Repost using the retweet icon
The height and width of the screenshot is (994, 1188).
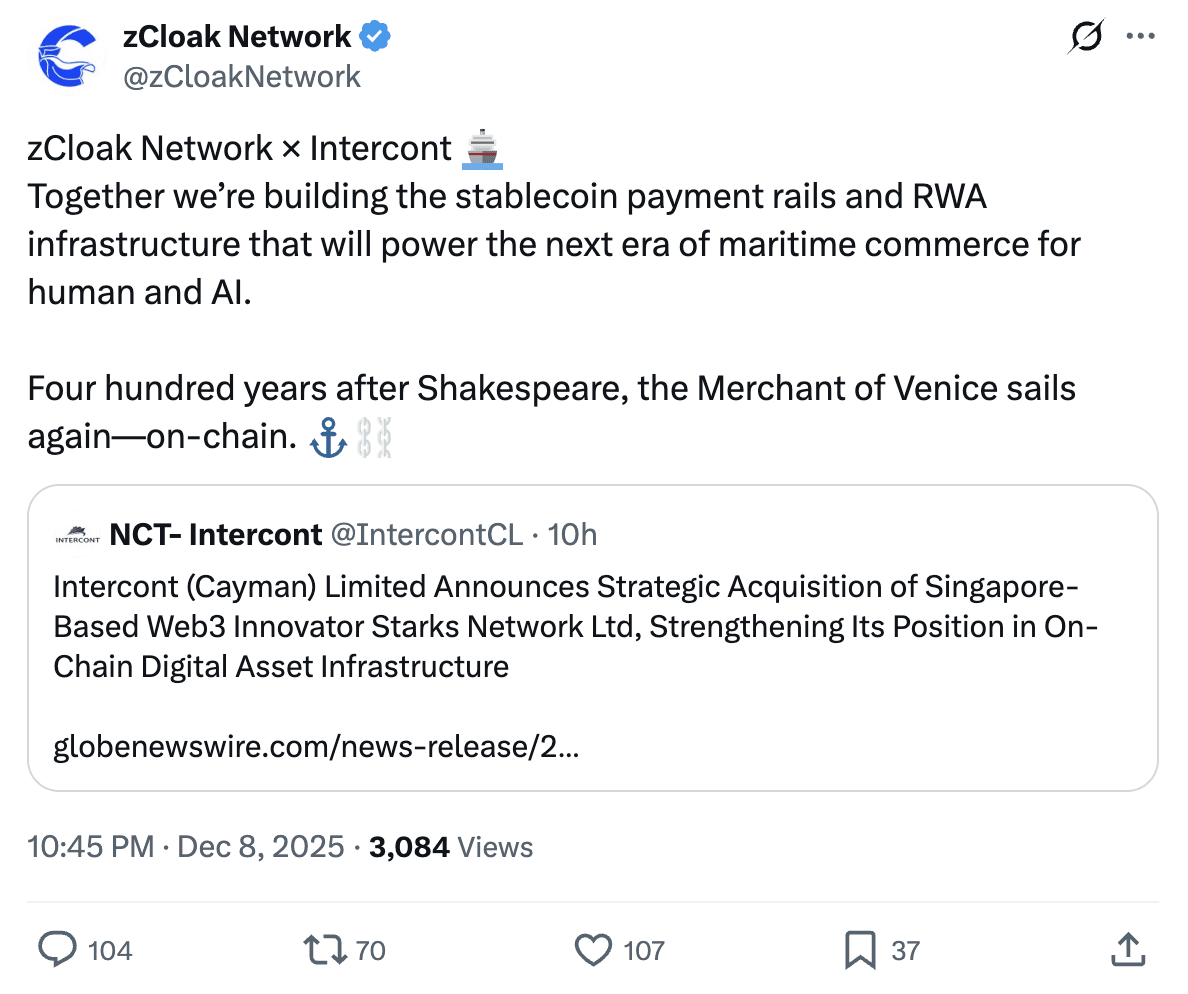click(320, 950)
